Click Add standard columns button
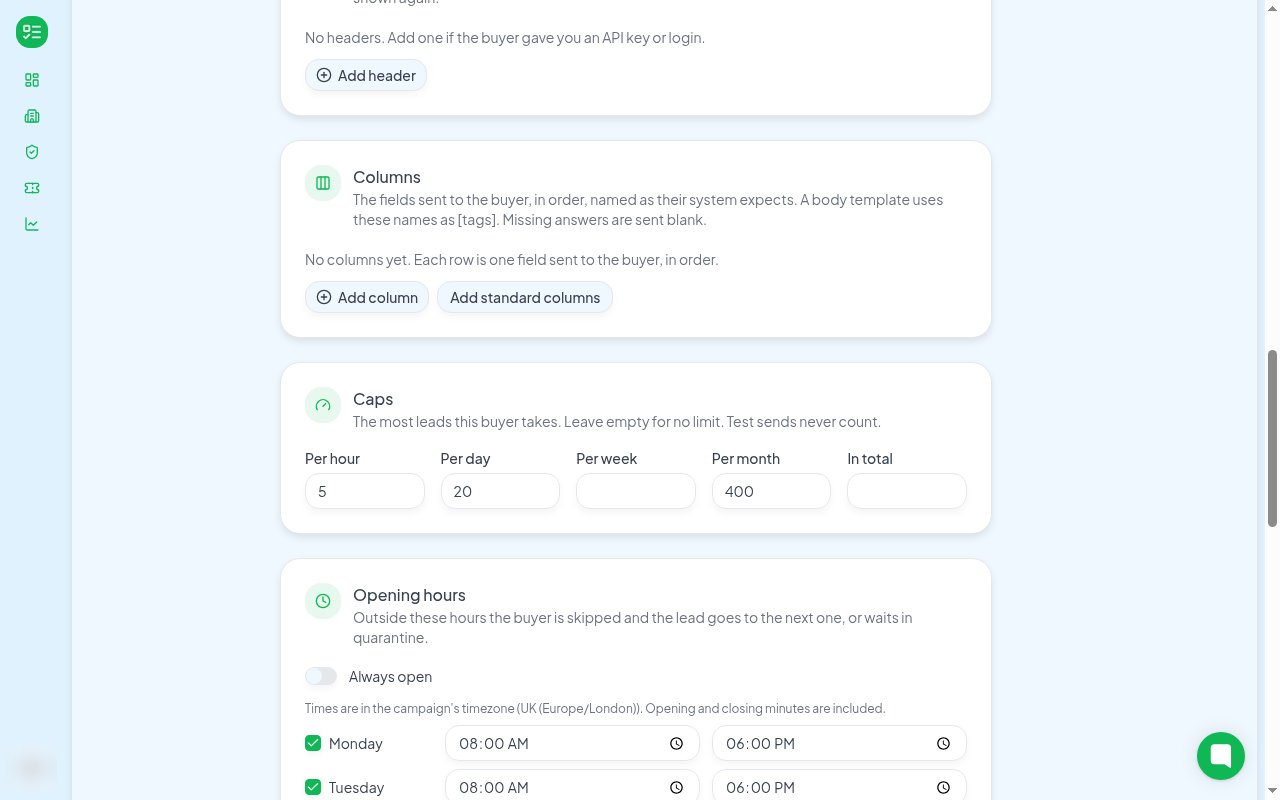1280x800 pixels. point(525,297)
